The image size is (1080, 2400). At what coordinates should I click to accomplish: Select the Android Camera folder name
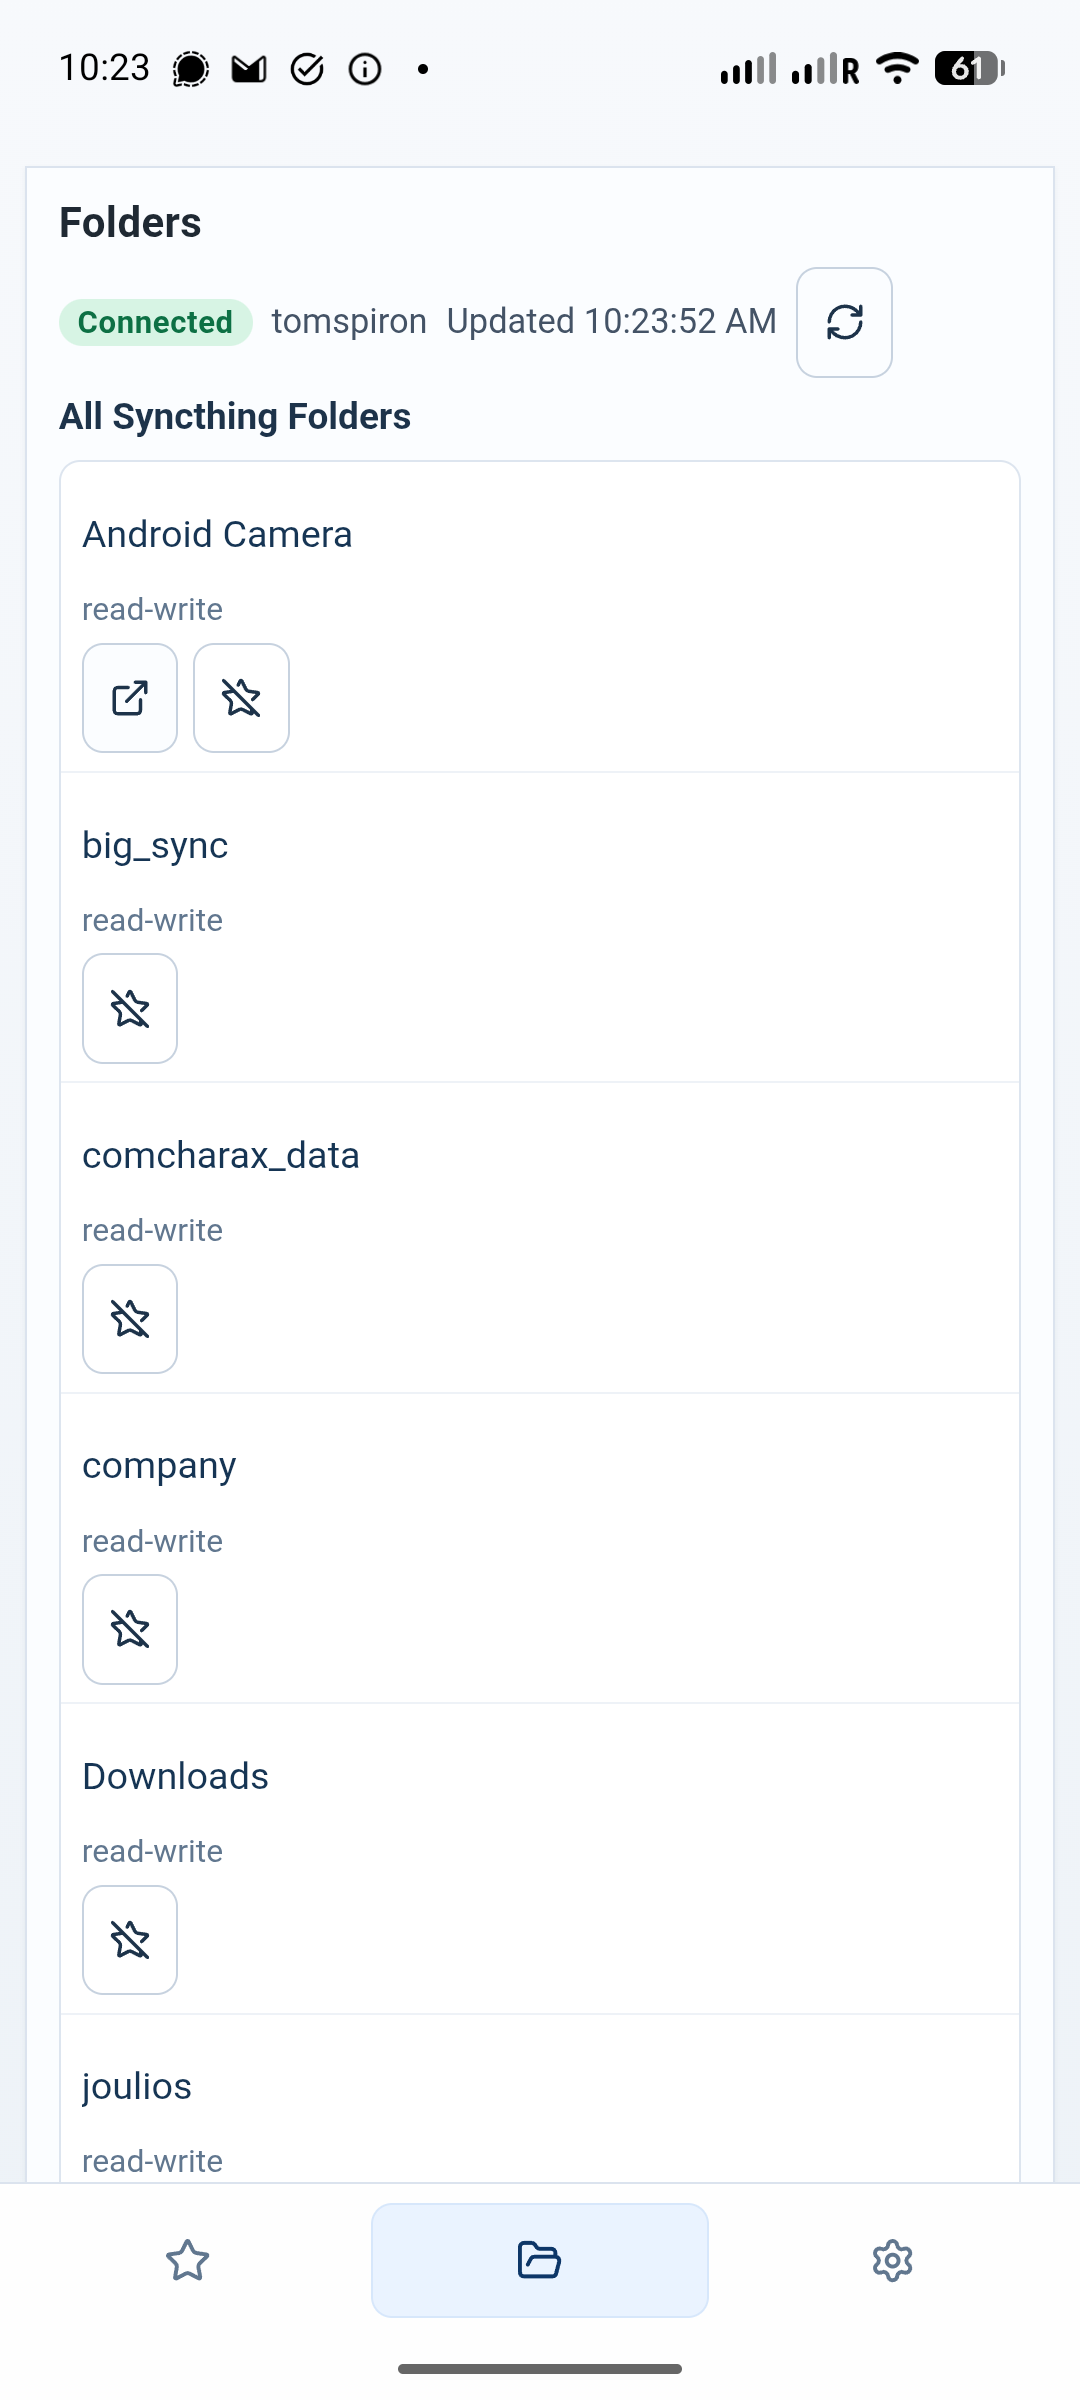tap(217, 534)
